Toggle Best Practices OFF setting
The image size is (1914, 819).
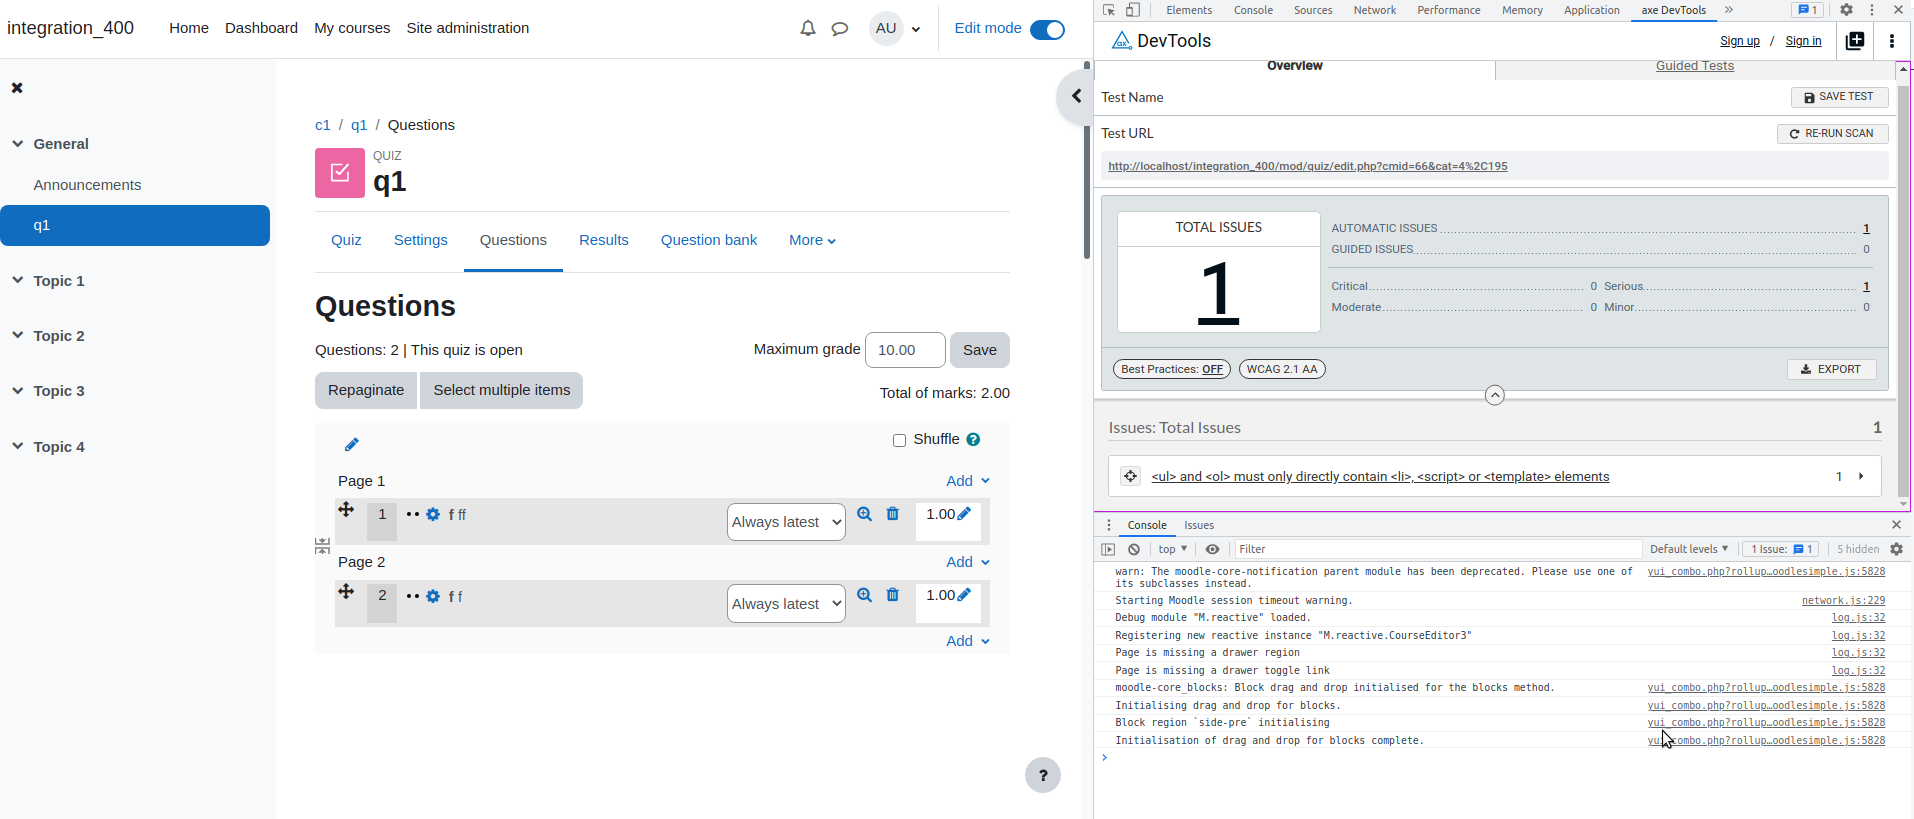[1172, 369]
